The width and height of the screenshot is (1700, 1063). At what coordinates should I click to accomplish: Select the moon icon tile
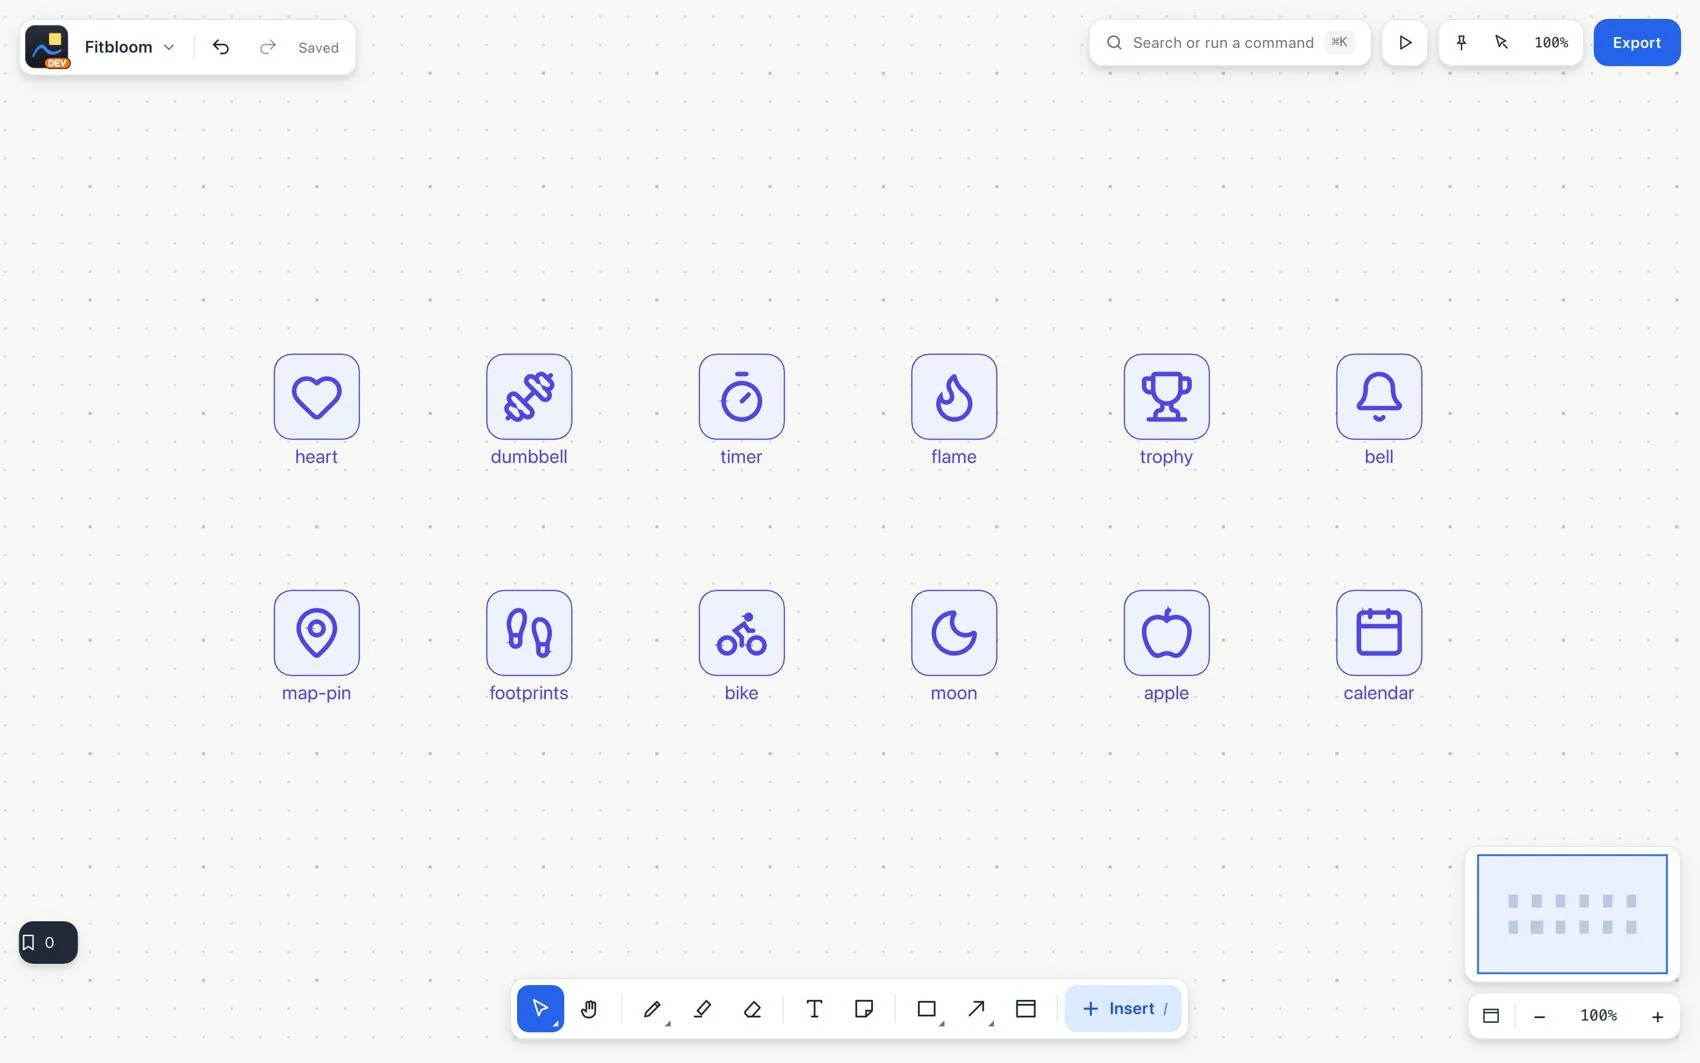coord(954,632)
